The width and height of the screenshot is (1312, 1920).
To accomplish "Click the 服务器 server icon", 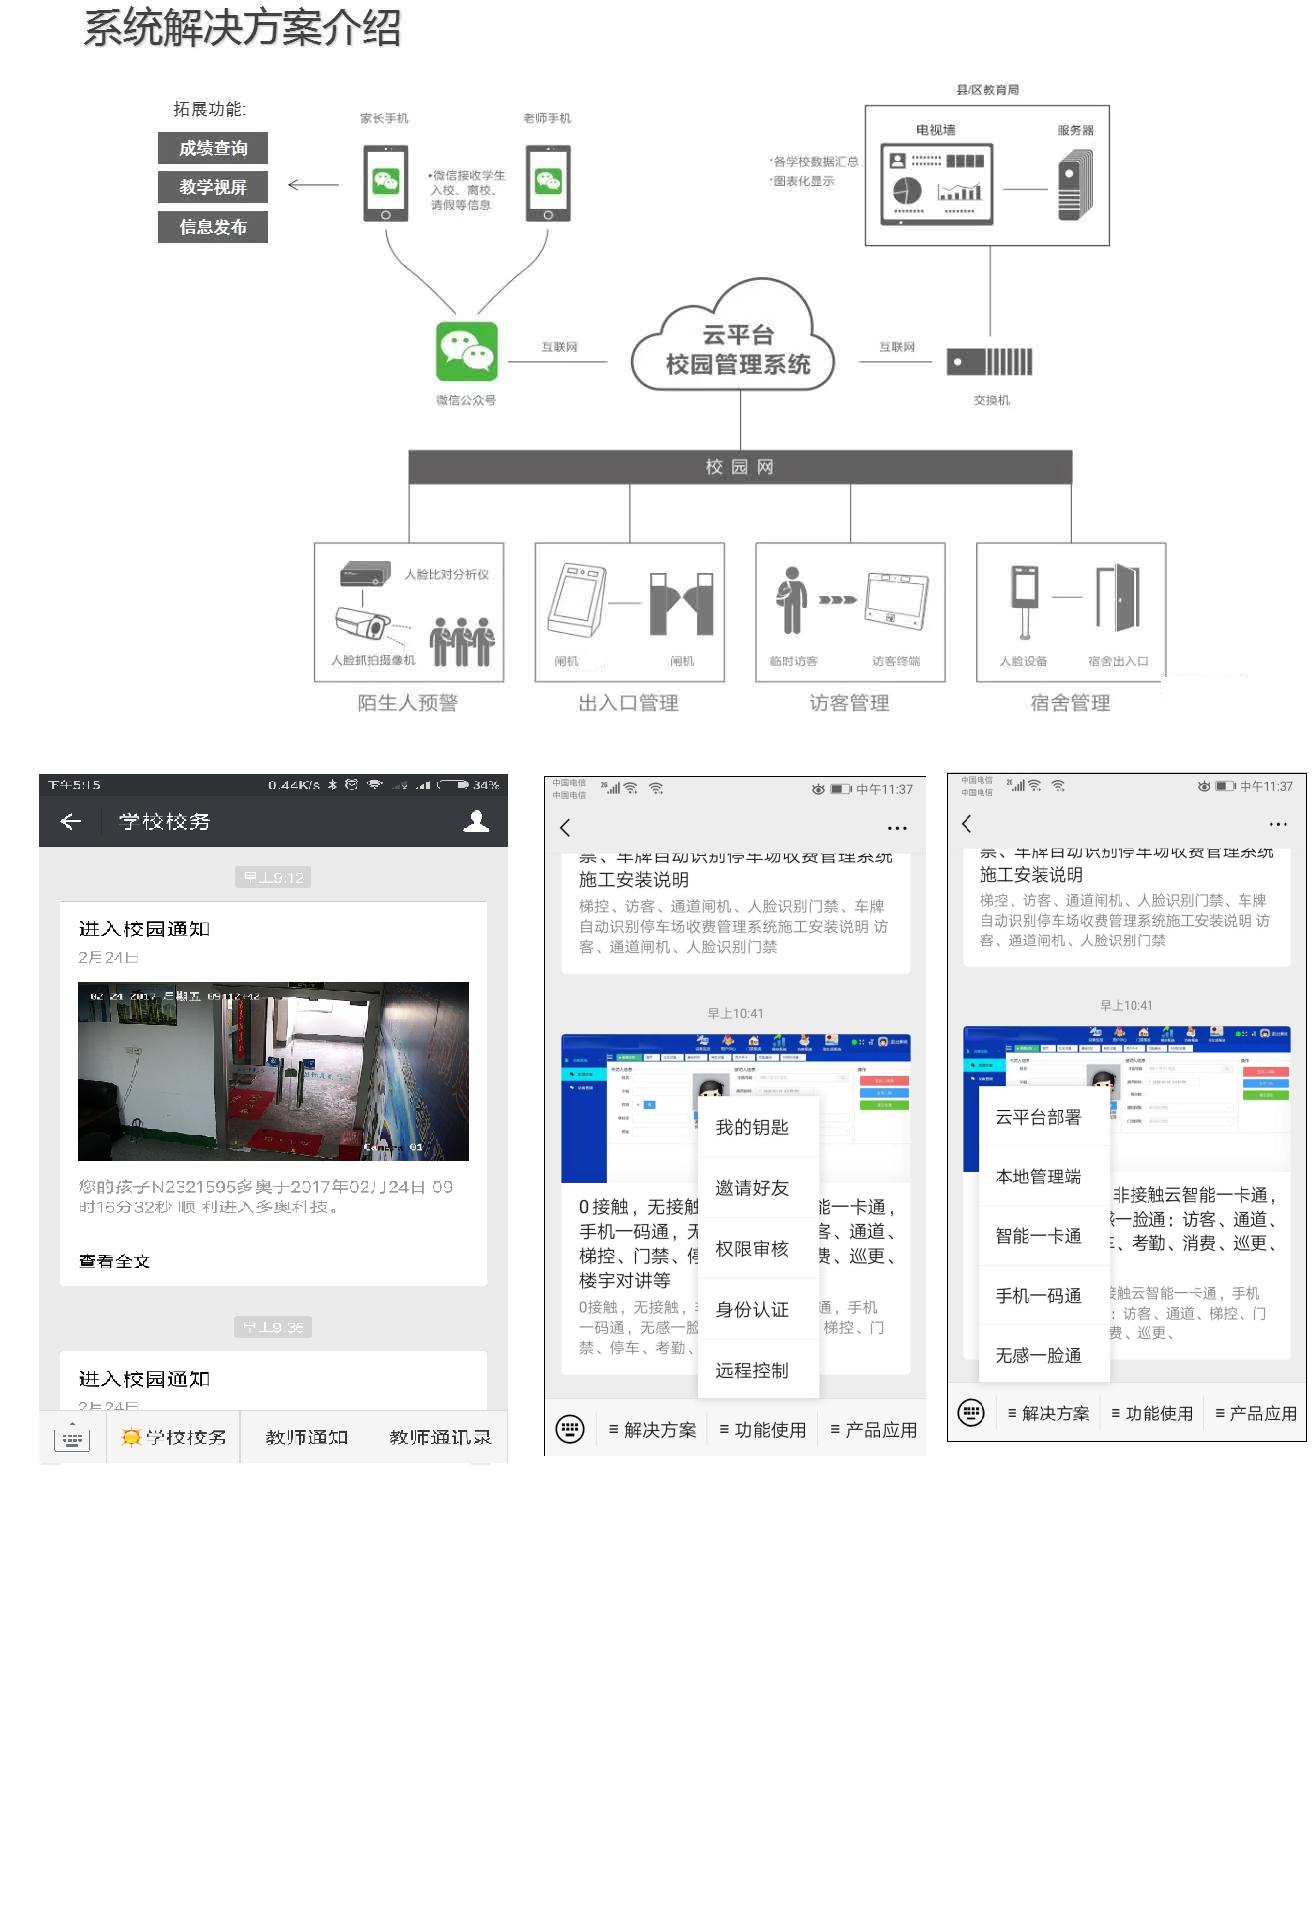I will tap(1076, 185).
